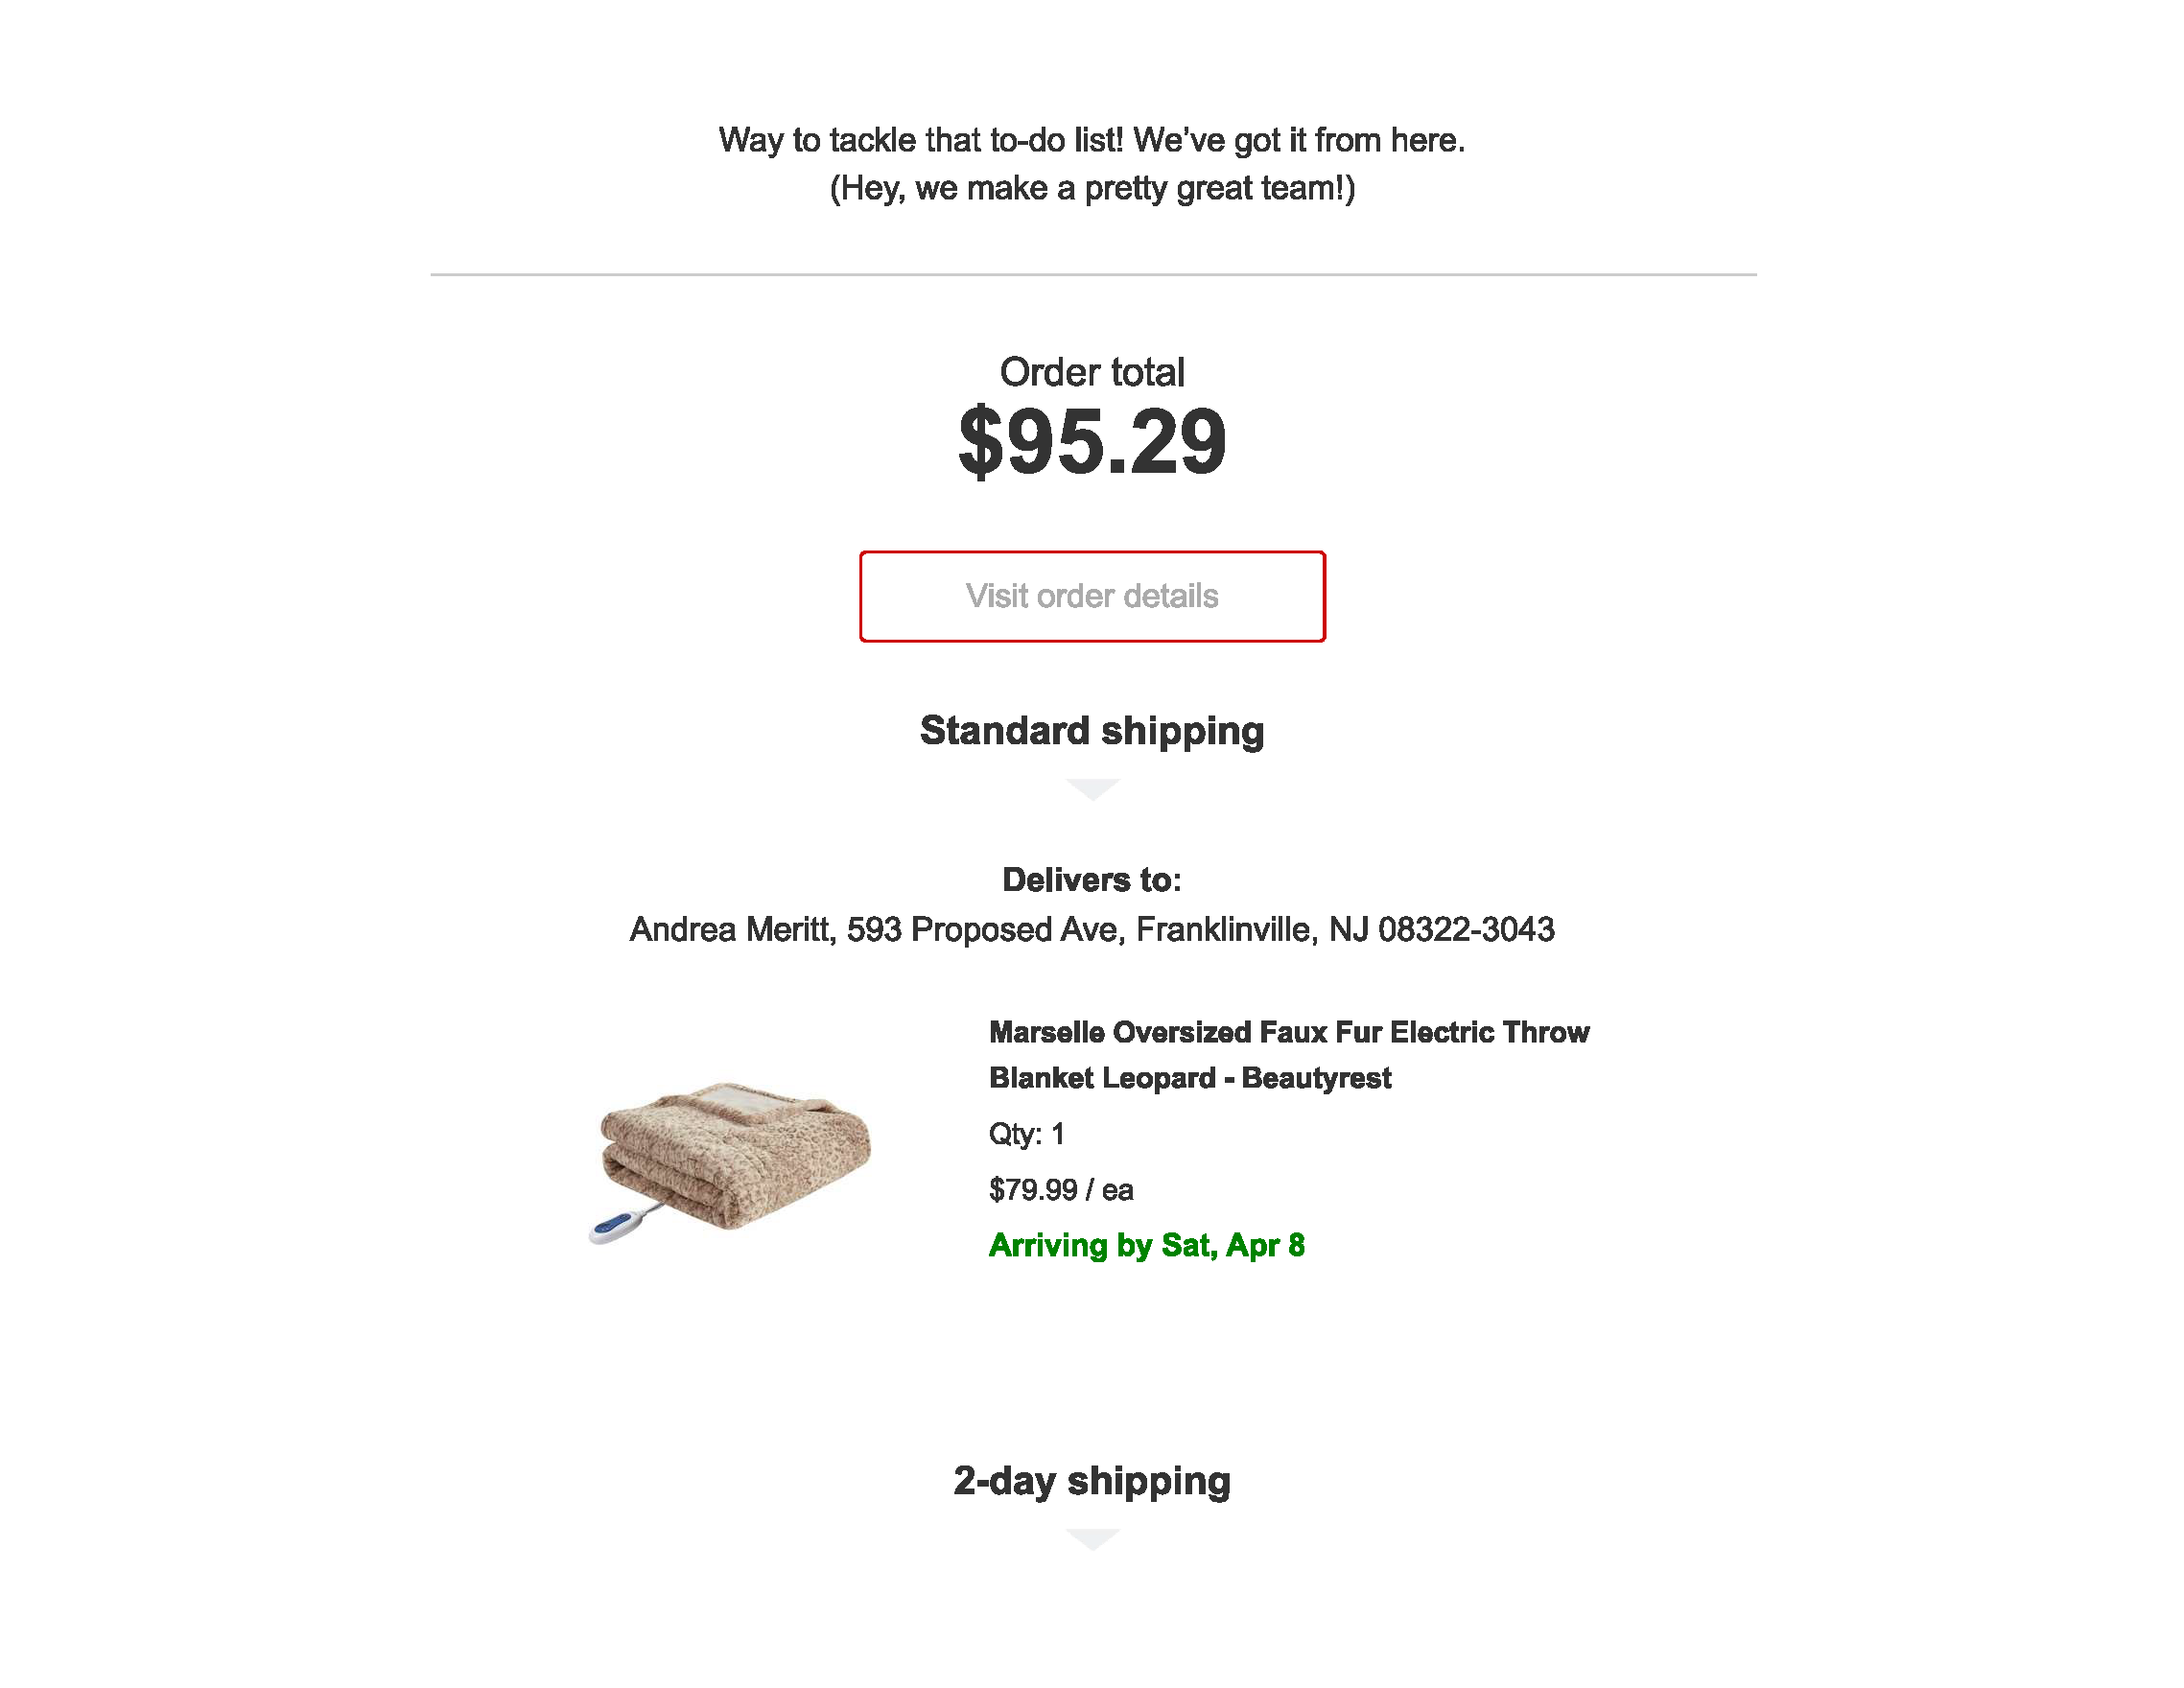This screenshot has width=2184, height=1688.
Task: Click the Delivers to: label
Action: point(1092,880)
